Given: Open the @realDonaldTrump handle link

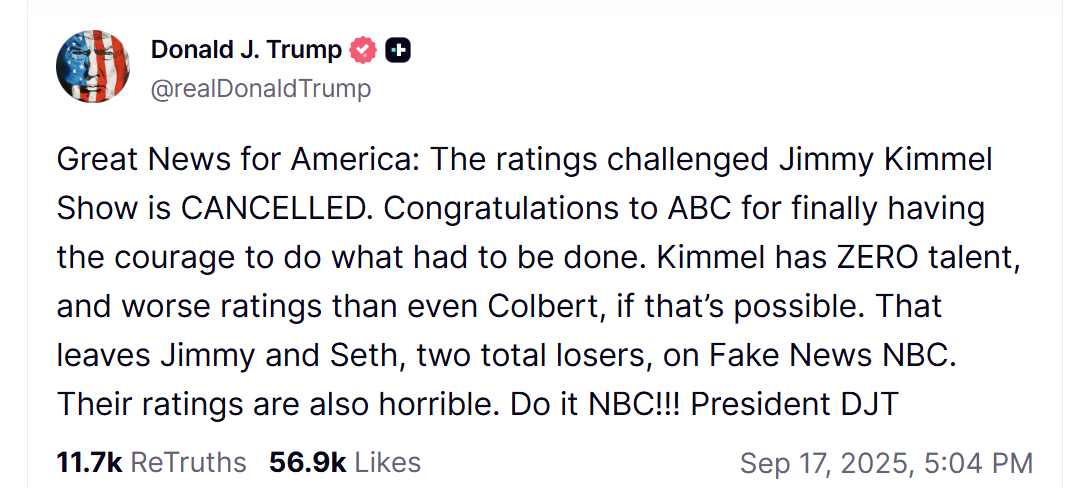Looking at the screenshot, I should point(260,88).
